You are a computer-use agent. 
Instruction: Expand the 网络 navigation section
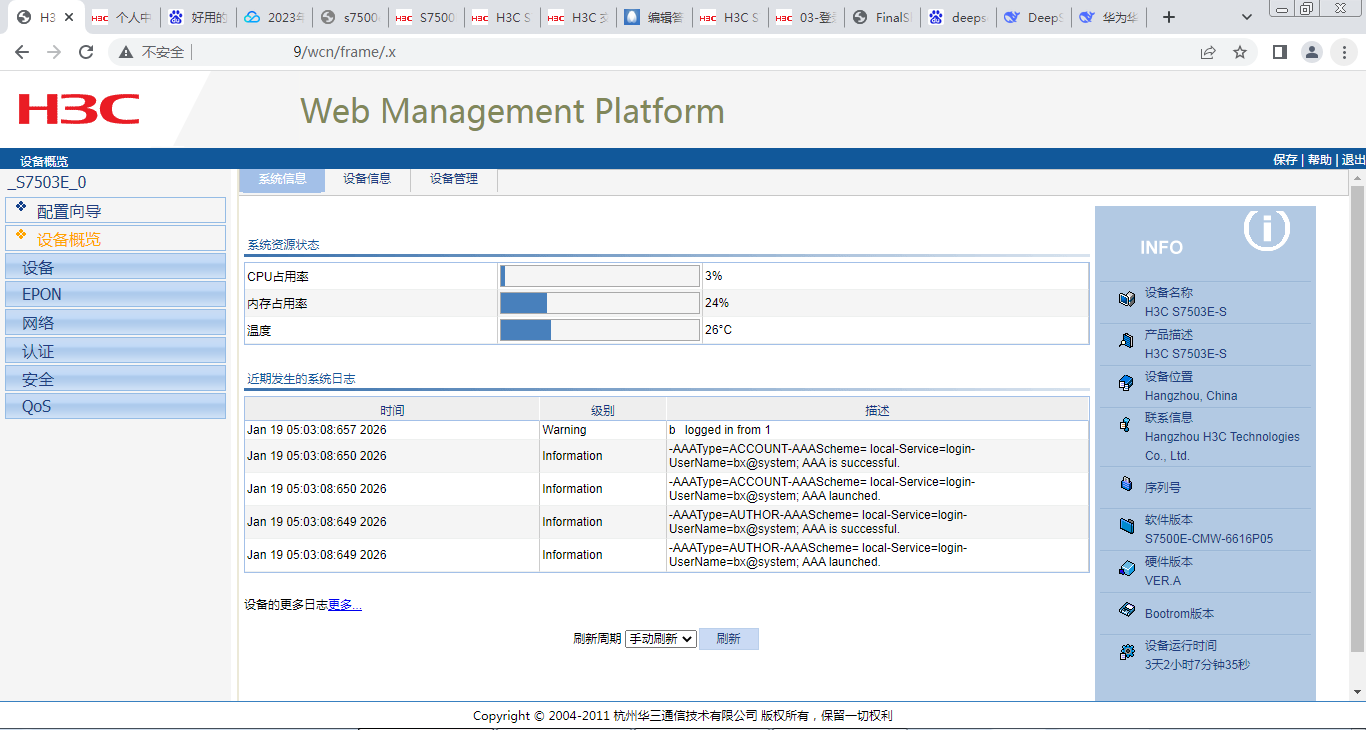coord(115,323)
